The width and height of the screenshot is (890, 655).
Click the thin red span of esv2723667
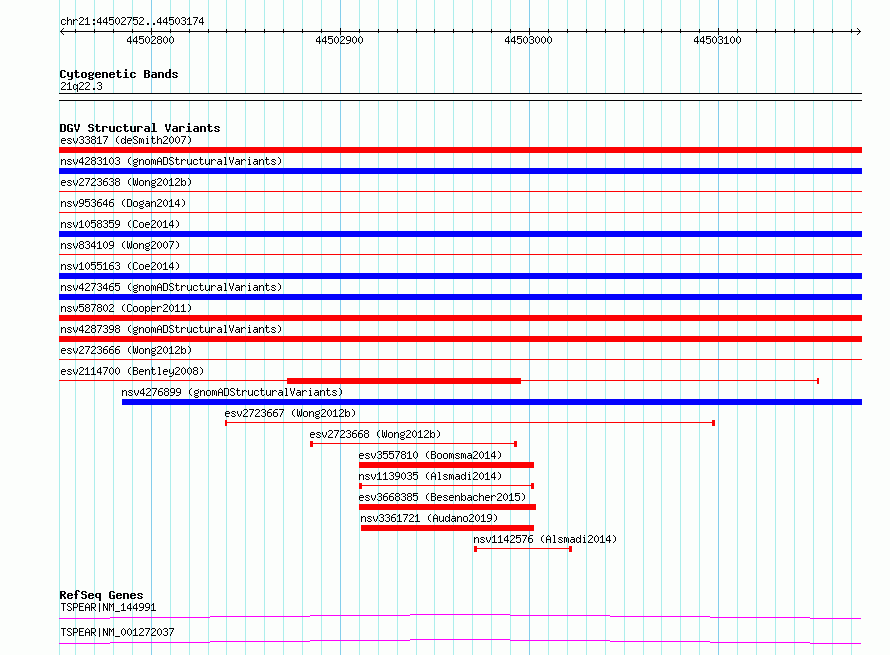click(x=470, y=423)
